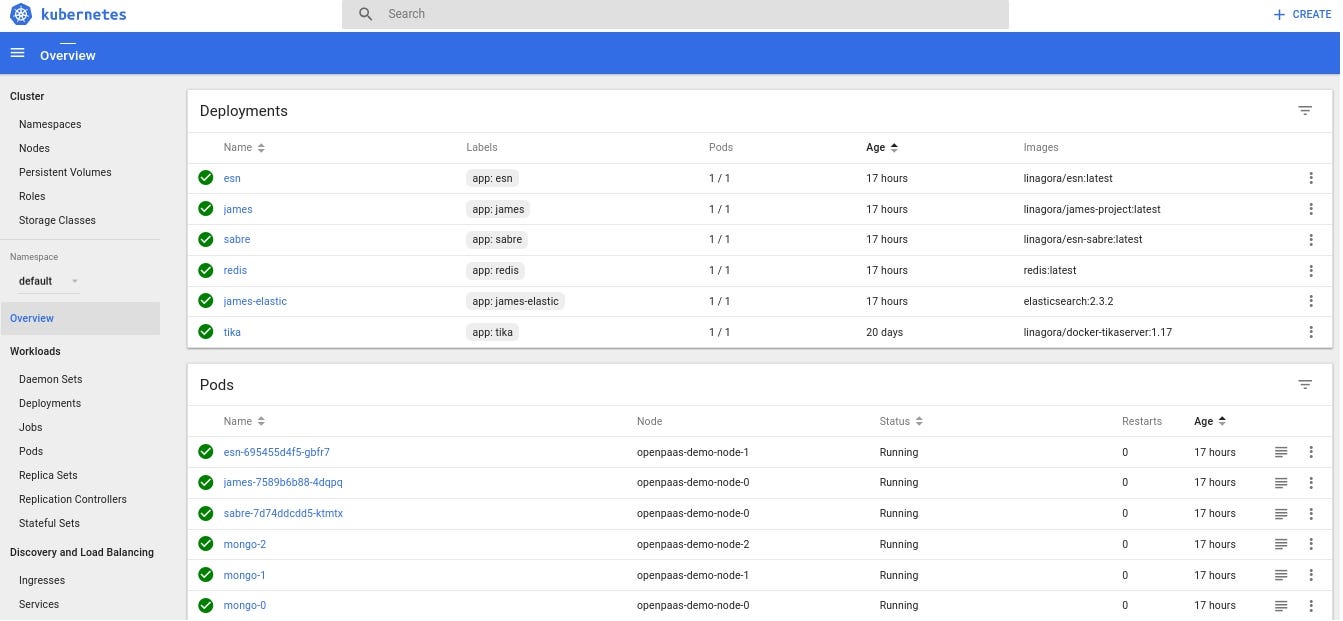Screen dimensions: 1343x621
Task: Click the plus icon beside CREATE
Action: [x=1279, y=15]
